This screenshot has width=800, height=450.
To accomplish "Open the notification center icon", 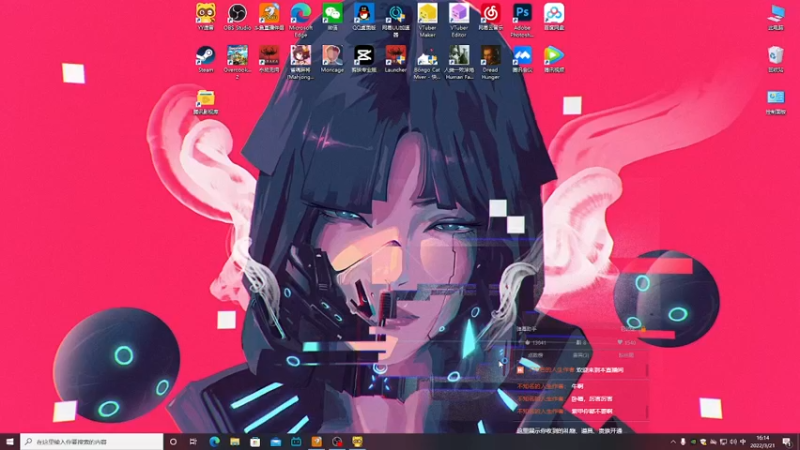I will coord(786,442).
